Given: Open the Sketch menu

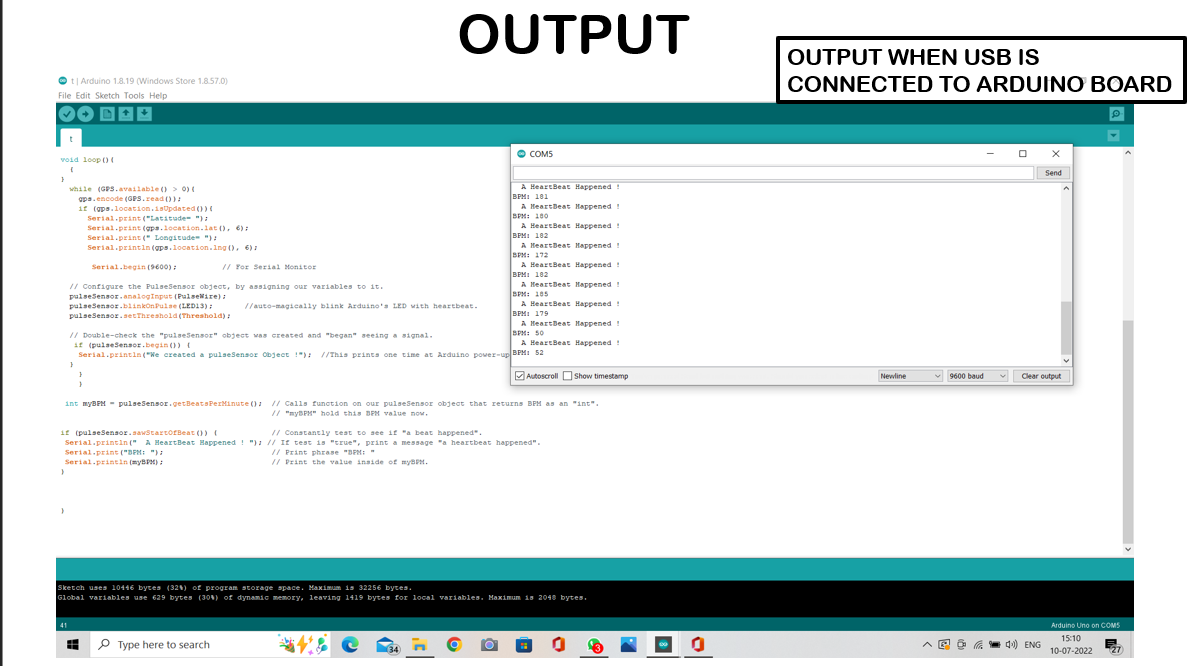Looking at the screenshot, I should [107, 96].
